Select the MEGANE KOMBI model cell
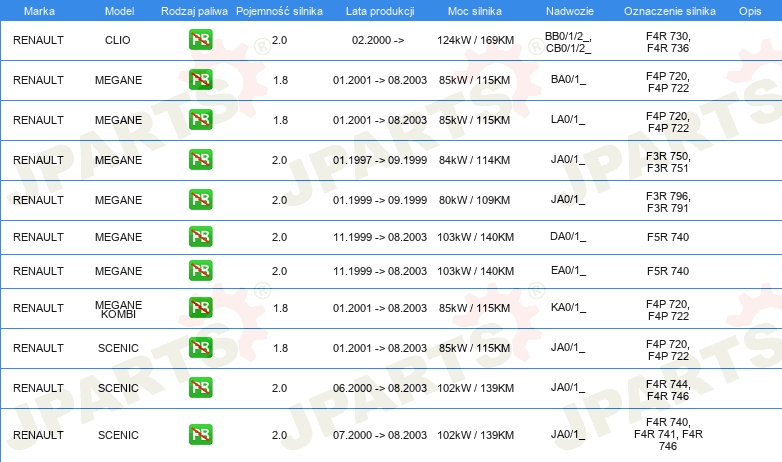 [x=118, y=309]
